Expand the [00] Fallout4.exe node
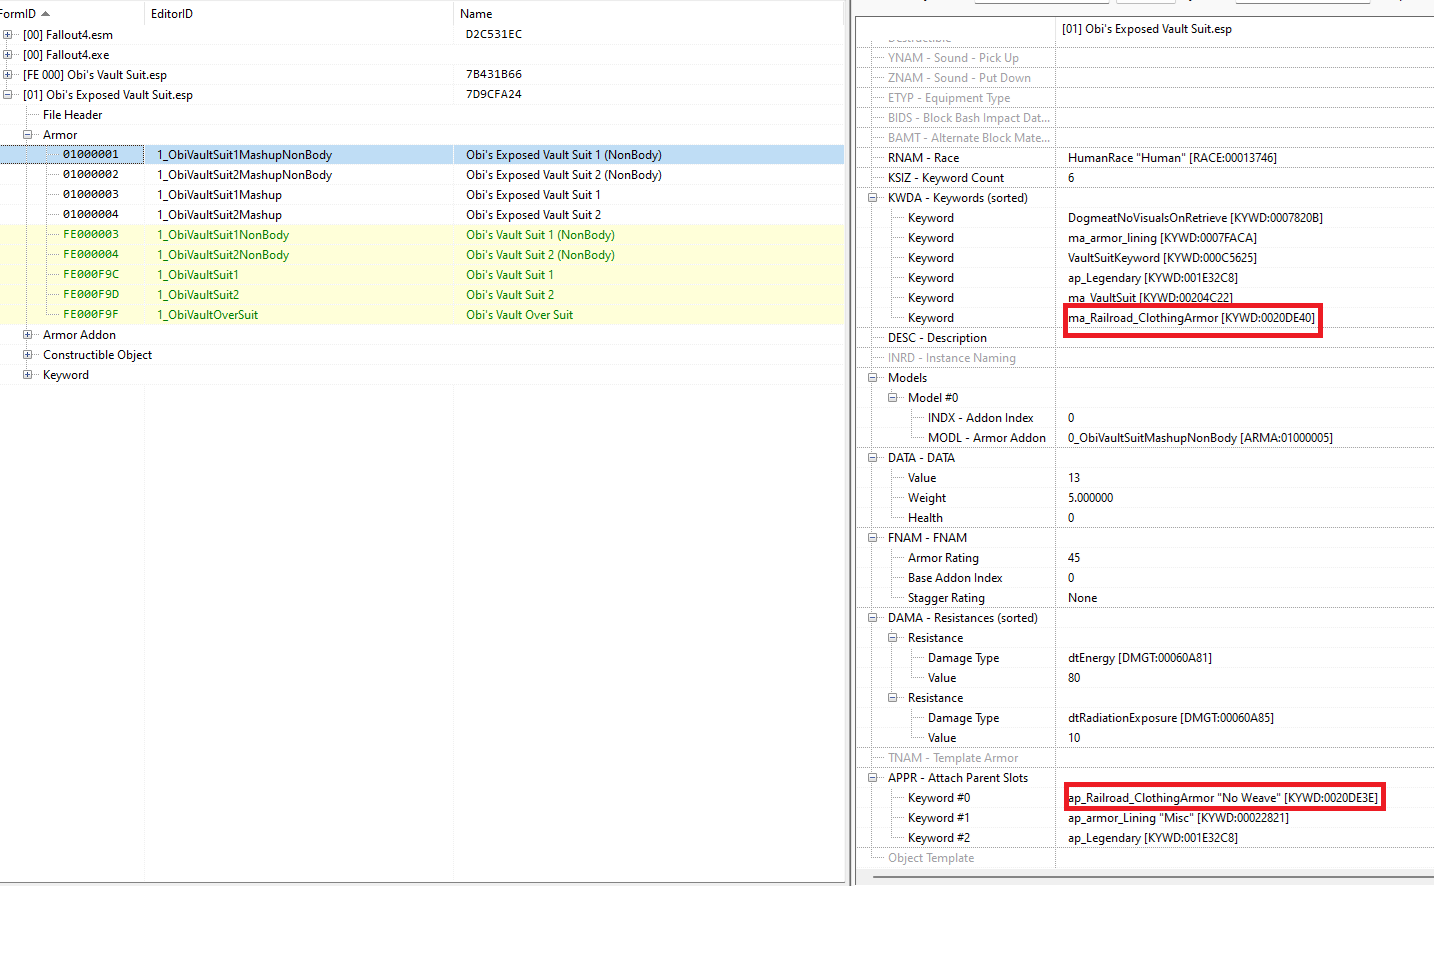The width and height of the screenshot is (1434, 954). click(x=8, y=55)
